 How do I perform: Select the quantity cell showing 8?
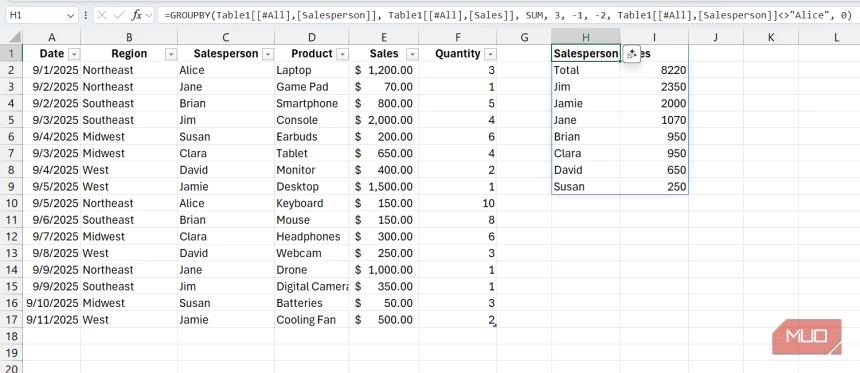pos(457,220)
